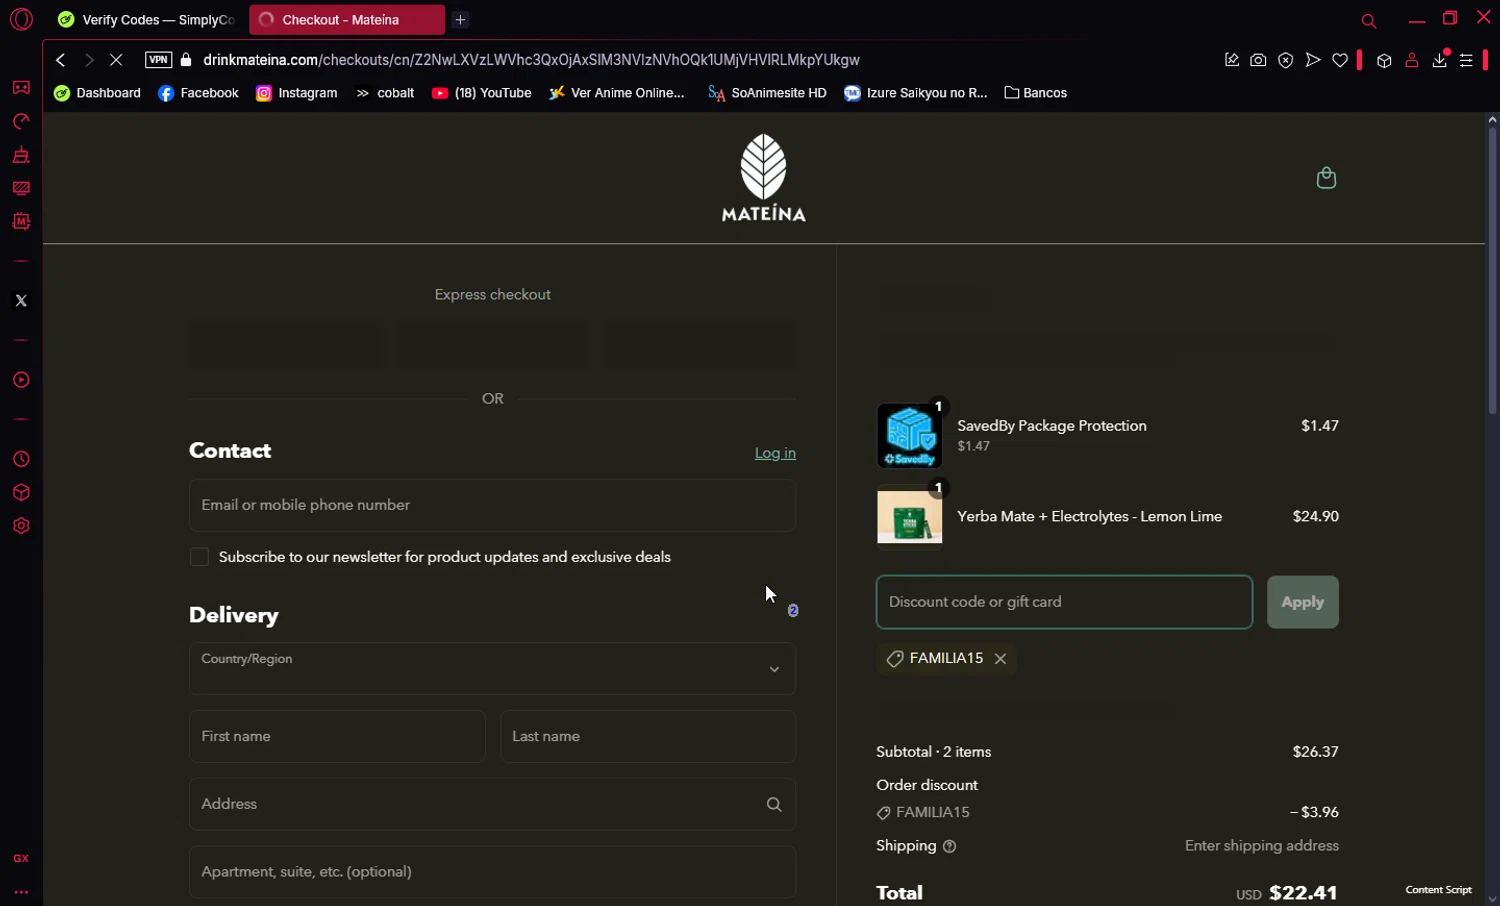Click the VPN badge in address bar
This screenshot has height=906, width=1500.
[158, 60]
